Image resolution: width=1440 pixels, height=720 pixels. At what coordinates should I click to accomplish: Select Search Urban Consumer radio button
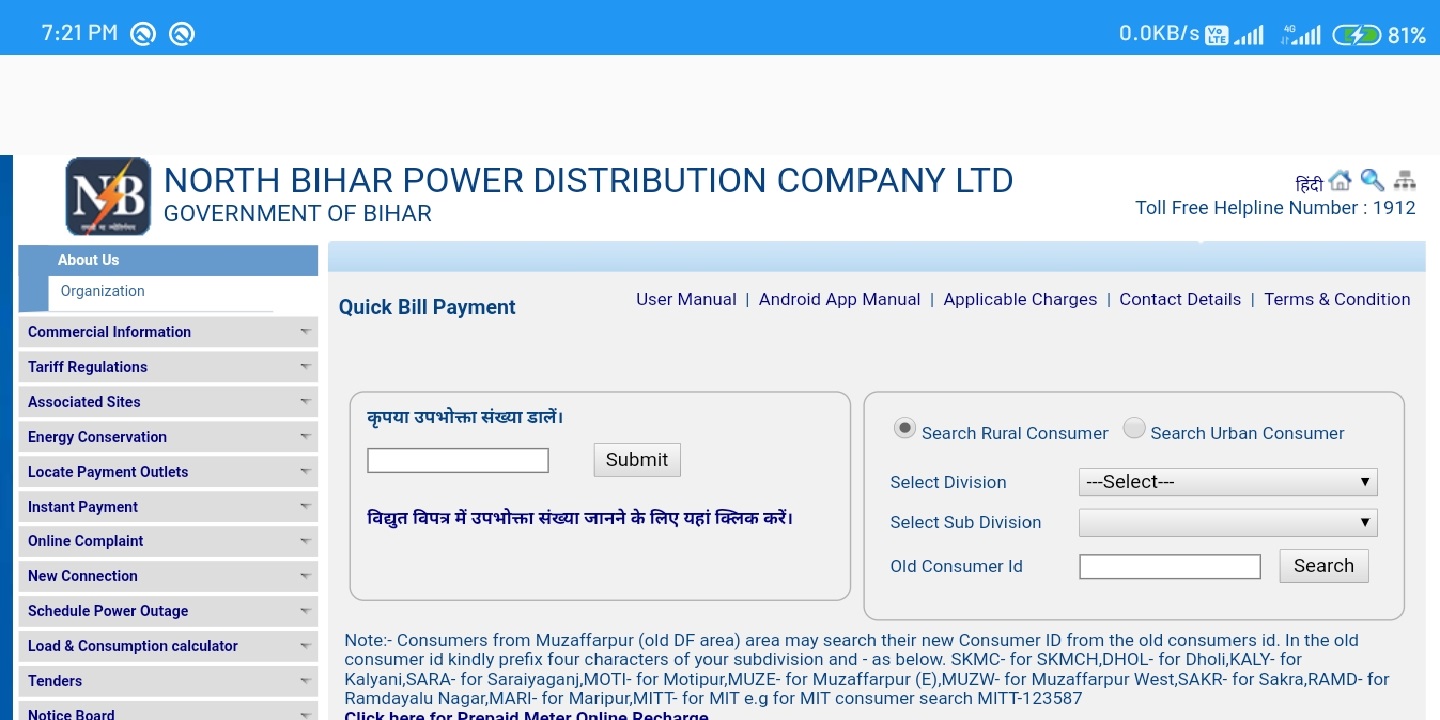click(1134, 428)
